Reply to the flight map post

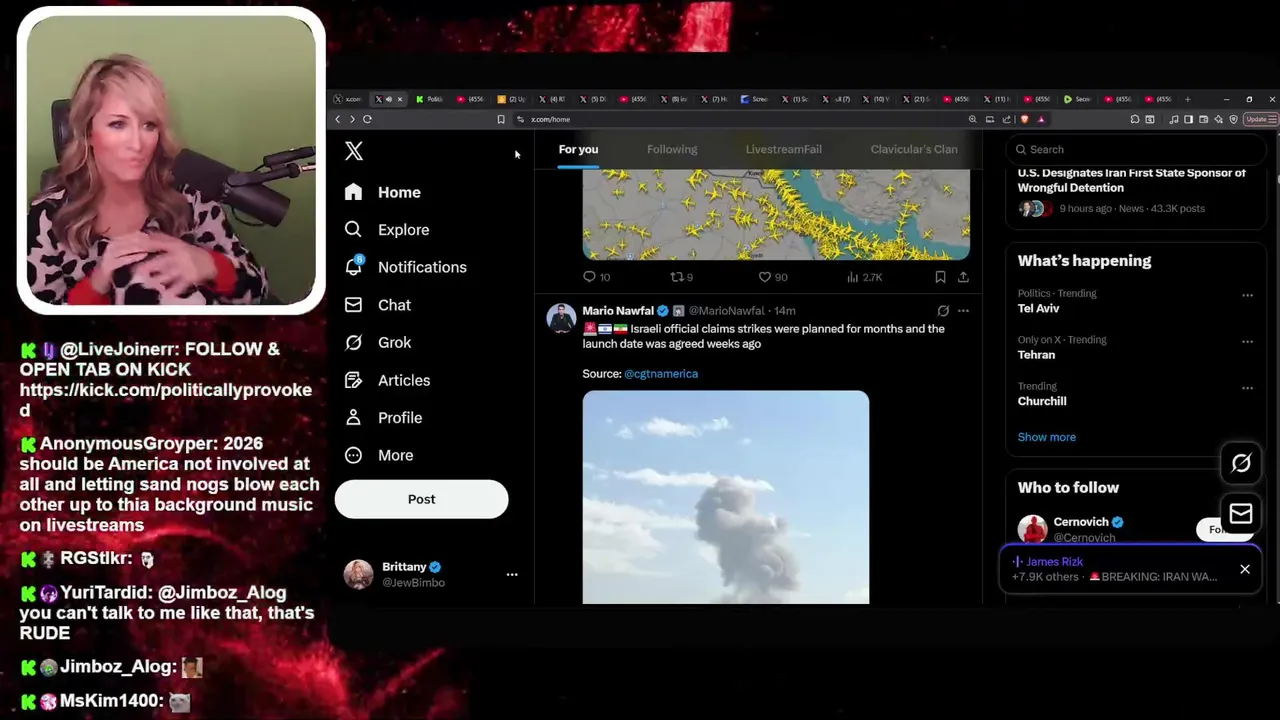[x=596, y=277]
